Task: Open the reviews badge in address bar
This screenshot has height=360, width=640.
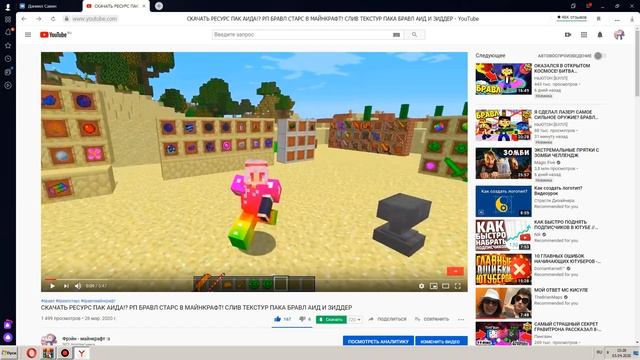Action: [572, 18]
